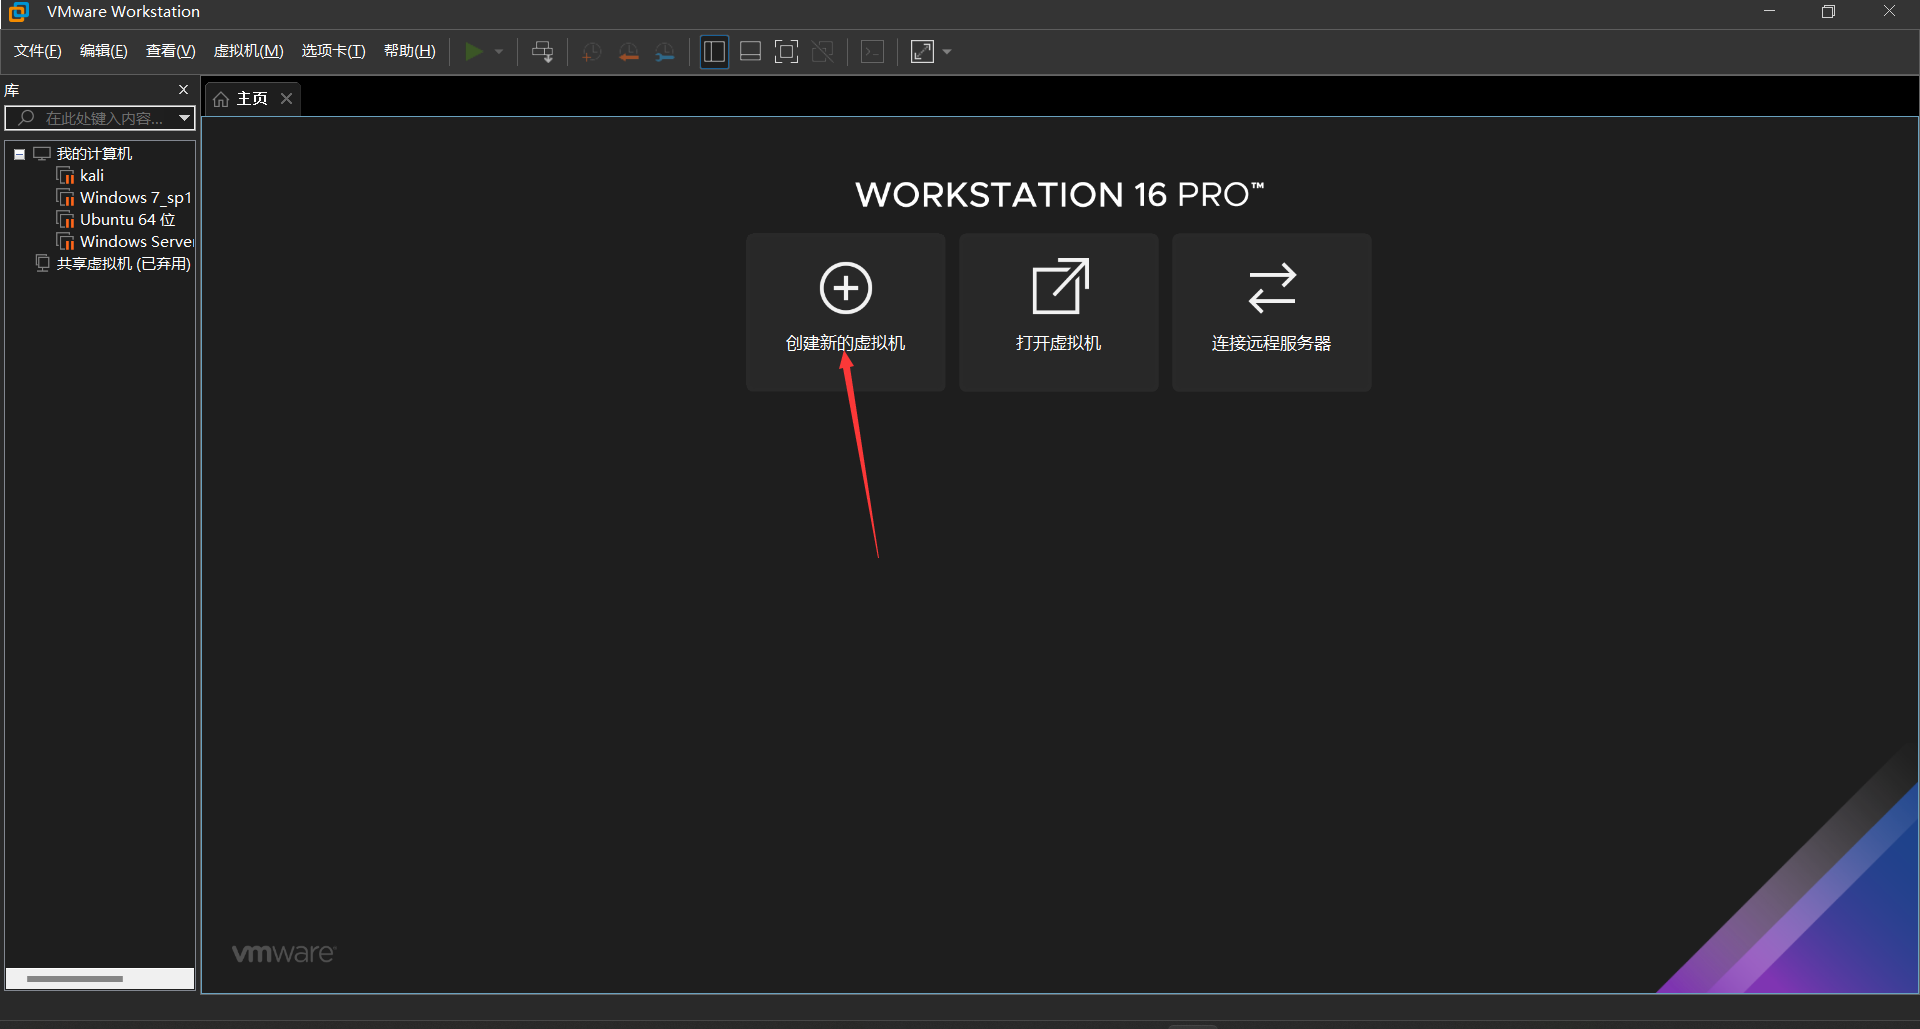Viewport: 1920px width, 1029px height.
Task: Click the revert to snapshot icon
Action: pos(628,52)
